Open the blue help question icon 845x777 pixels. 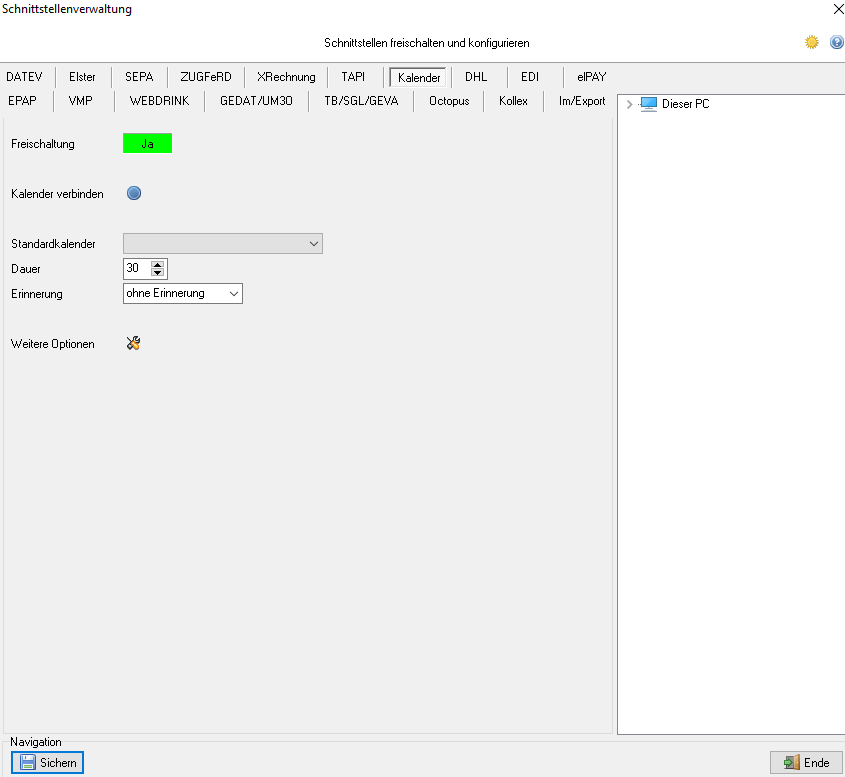836,43
